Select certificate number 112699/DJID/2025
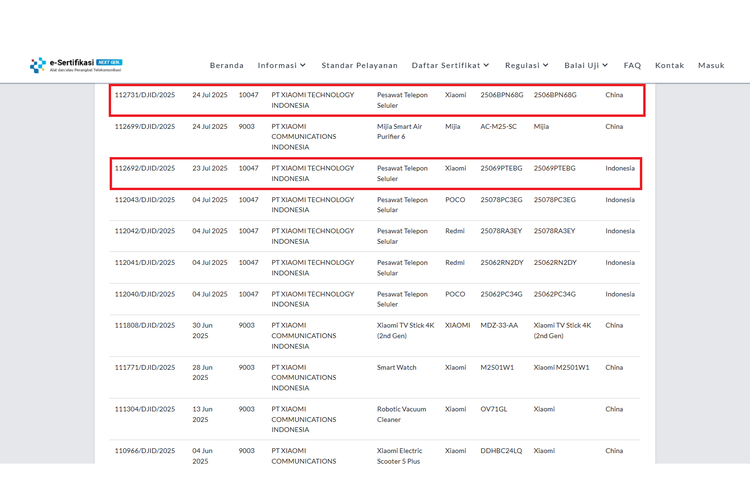Screen dimensions: 750x500 [145, 126]
